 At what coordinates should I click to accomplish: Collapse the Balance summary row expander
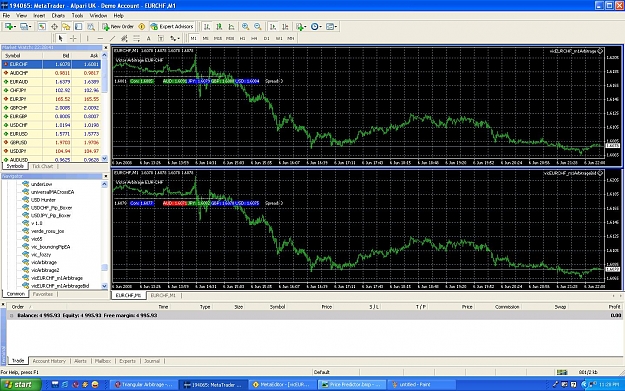click(x=12, y=315)
